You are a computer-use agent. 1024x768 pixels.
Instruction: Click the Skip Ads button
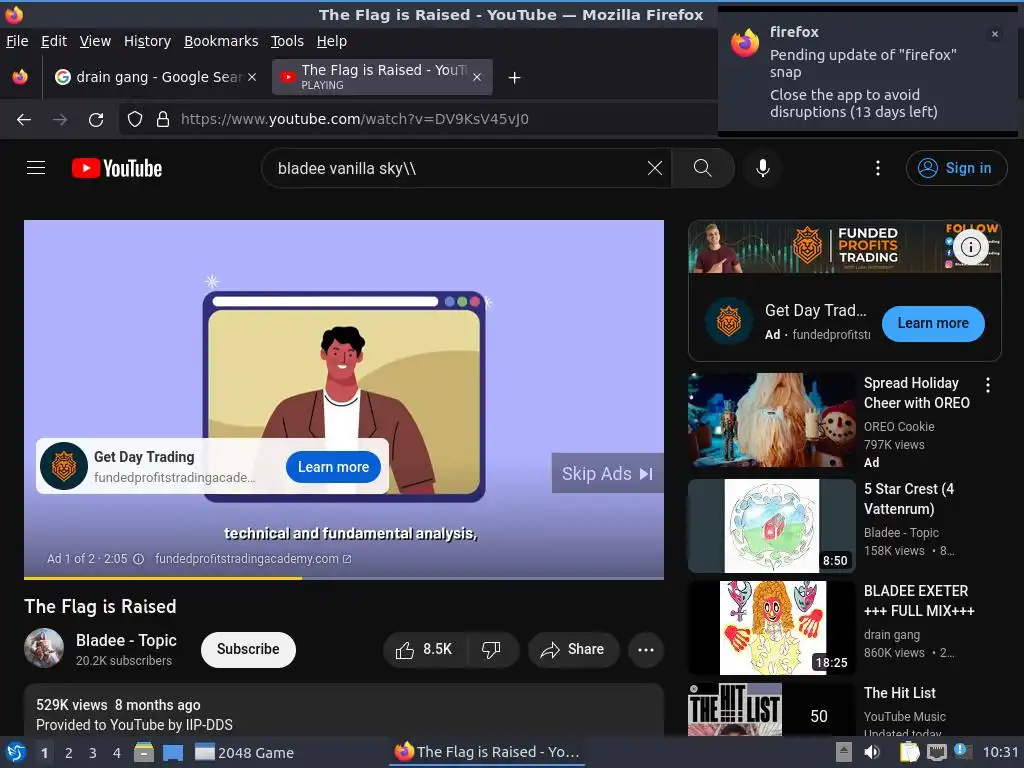[x=607, y=473]
